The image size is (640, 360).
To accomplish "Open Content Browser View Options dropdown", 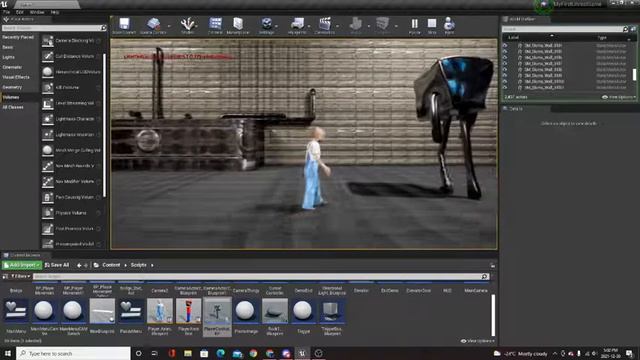I will click(477, 341).
